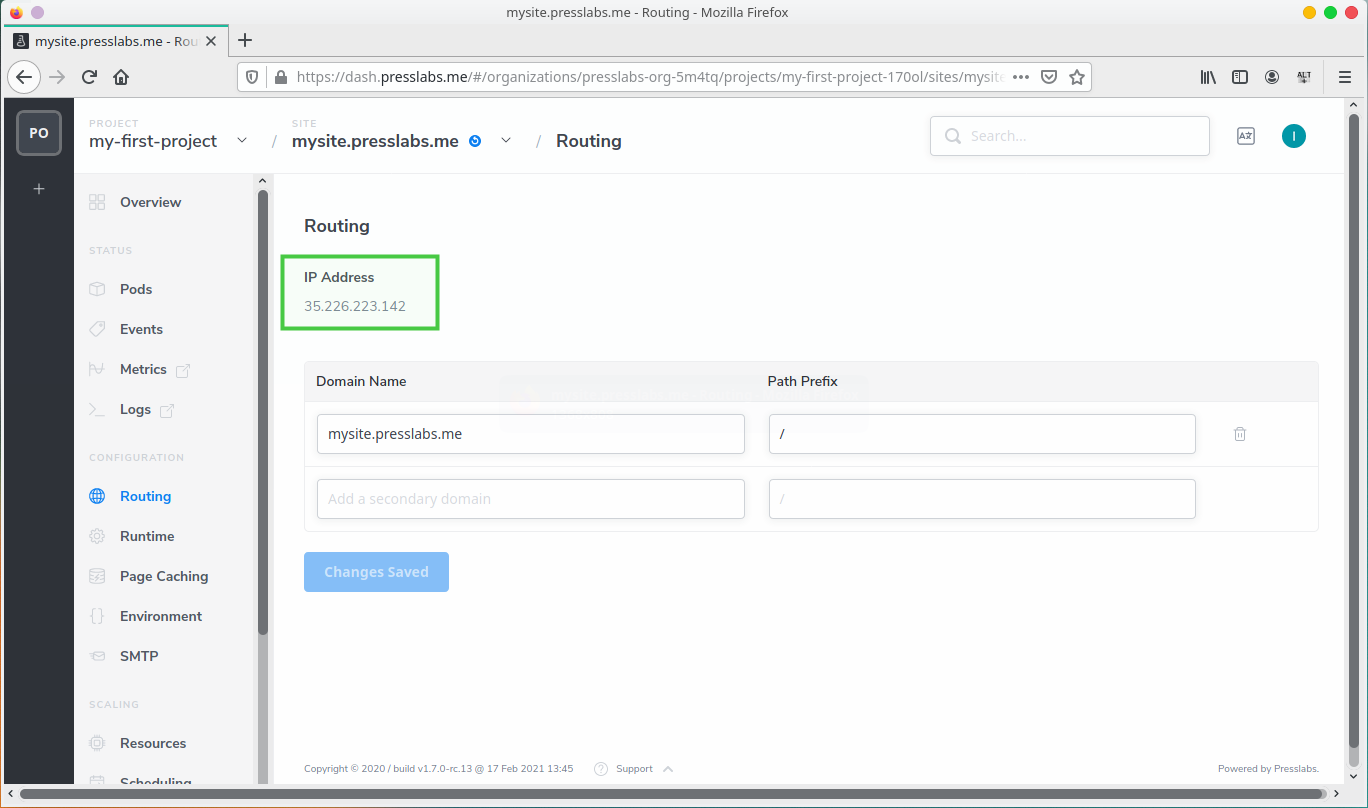This screenshot has height=808, width=1368.
Task: View site security via the padlock icon
Action: [x=279, y=77]
